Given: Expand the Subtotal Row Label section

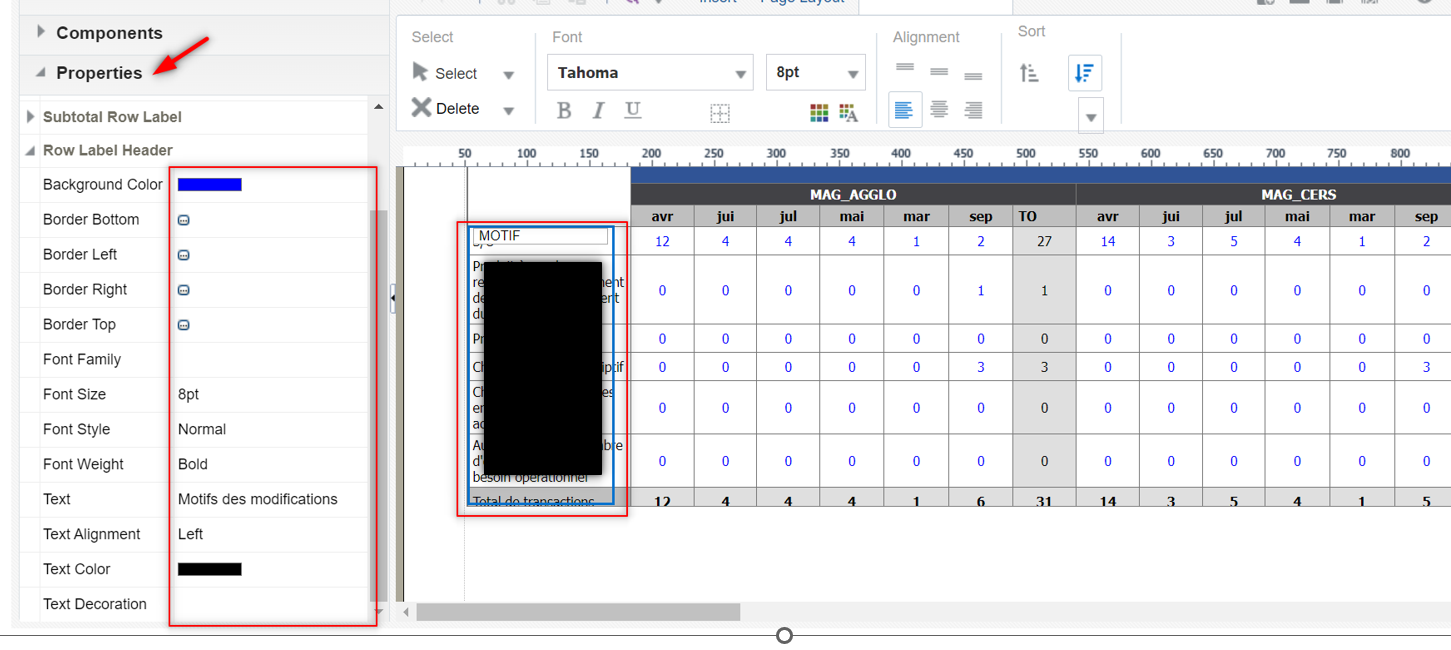Looking at the screenshot, I should pyautogui.click(x=30, y=115).
